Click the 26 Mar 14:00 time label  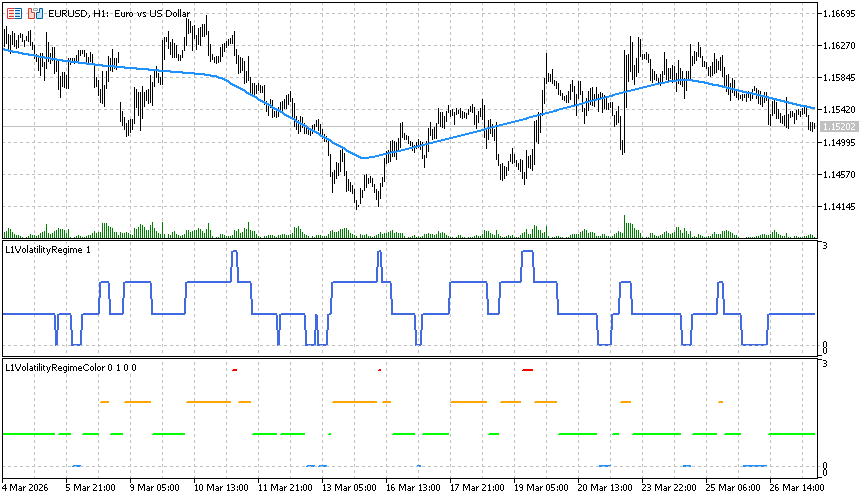point(797,487)
